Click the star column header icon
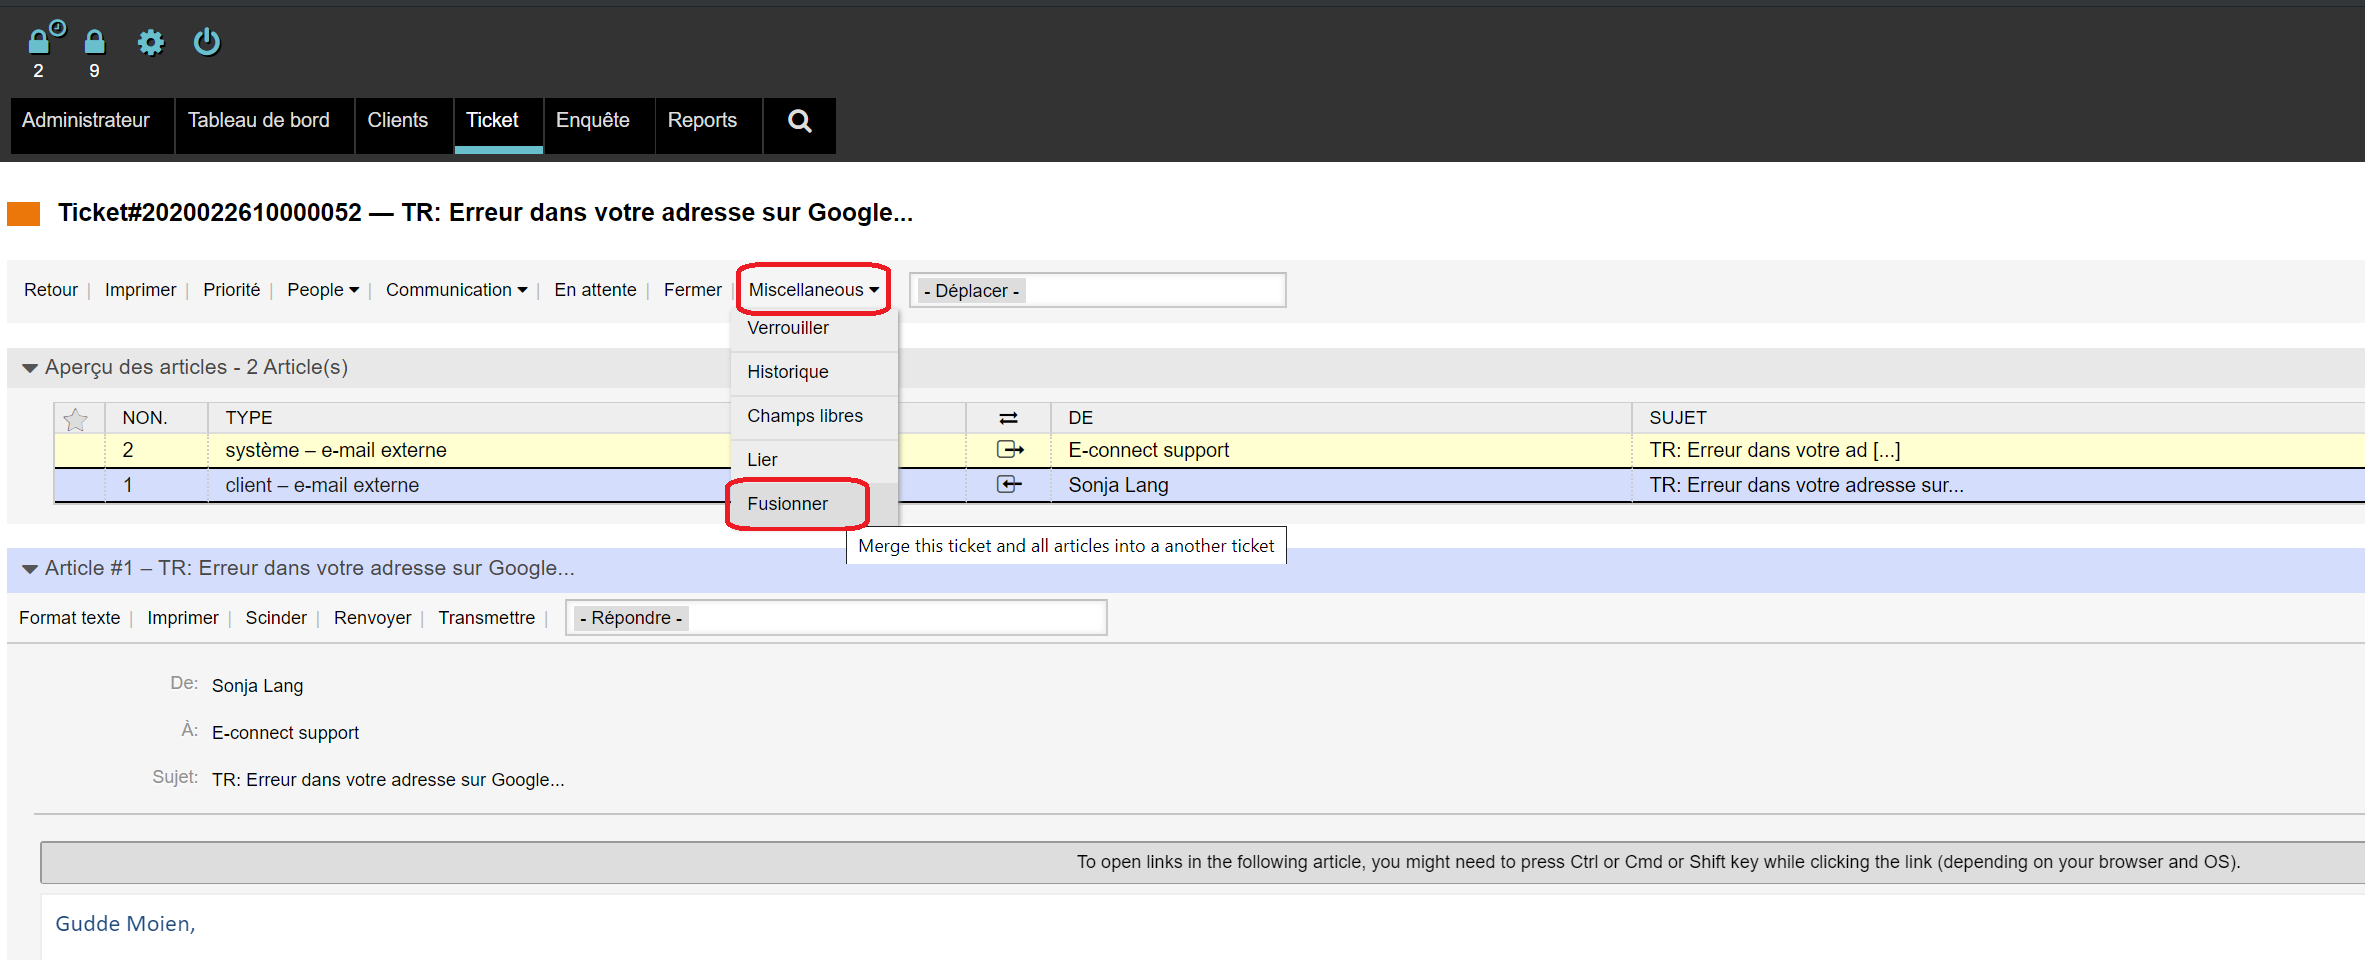 tap(76, 418)
